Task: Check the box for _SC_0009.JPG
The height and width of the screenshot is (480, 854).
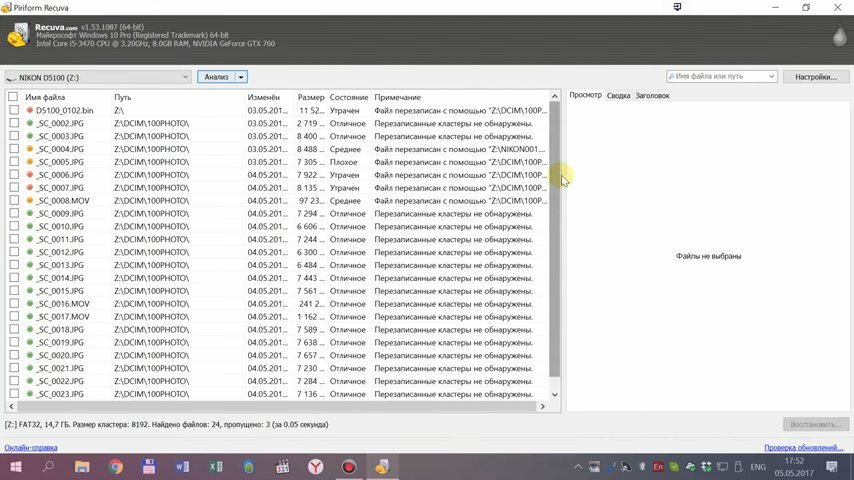Action: click(x=14, y=213)
